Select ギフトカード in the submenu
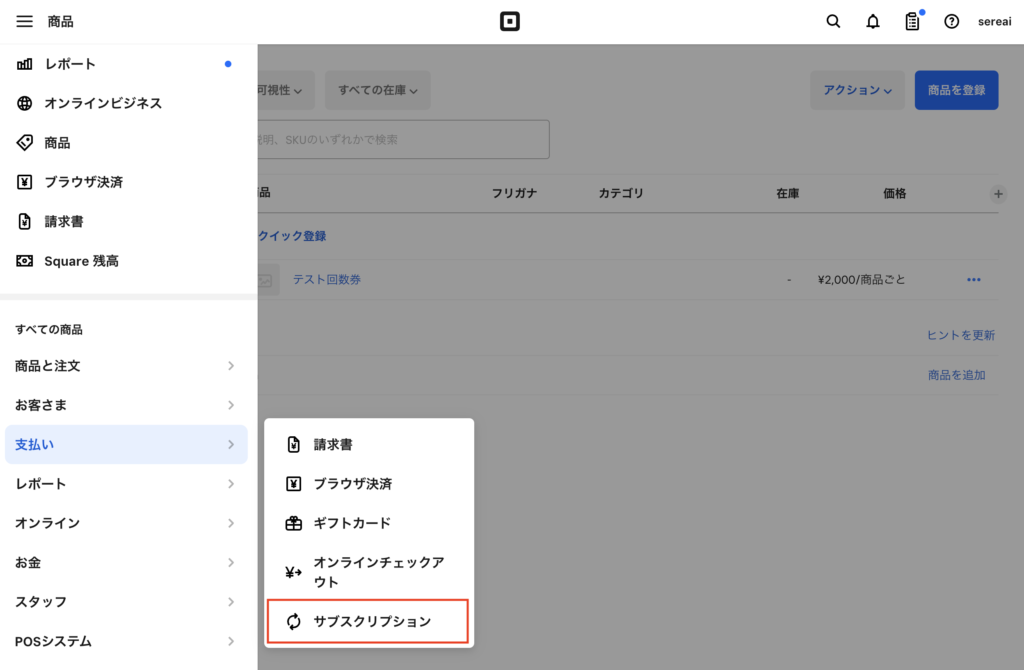This screenshot has width=1024, height=670. tap(351, 523)
